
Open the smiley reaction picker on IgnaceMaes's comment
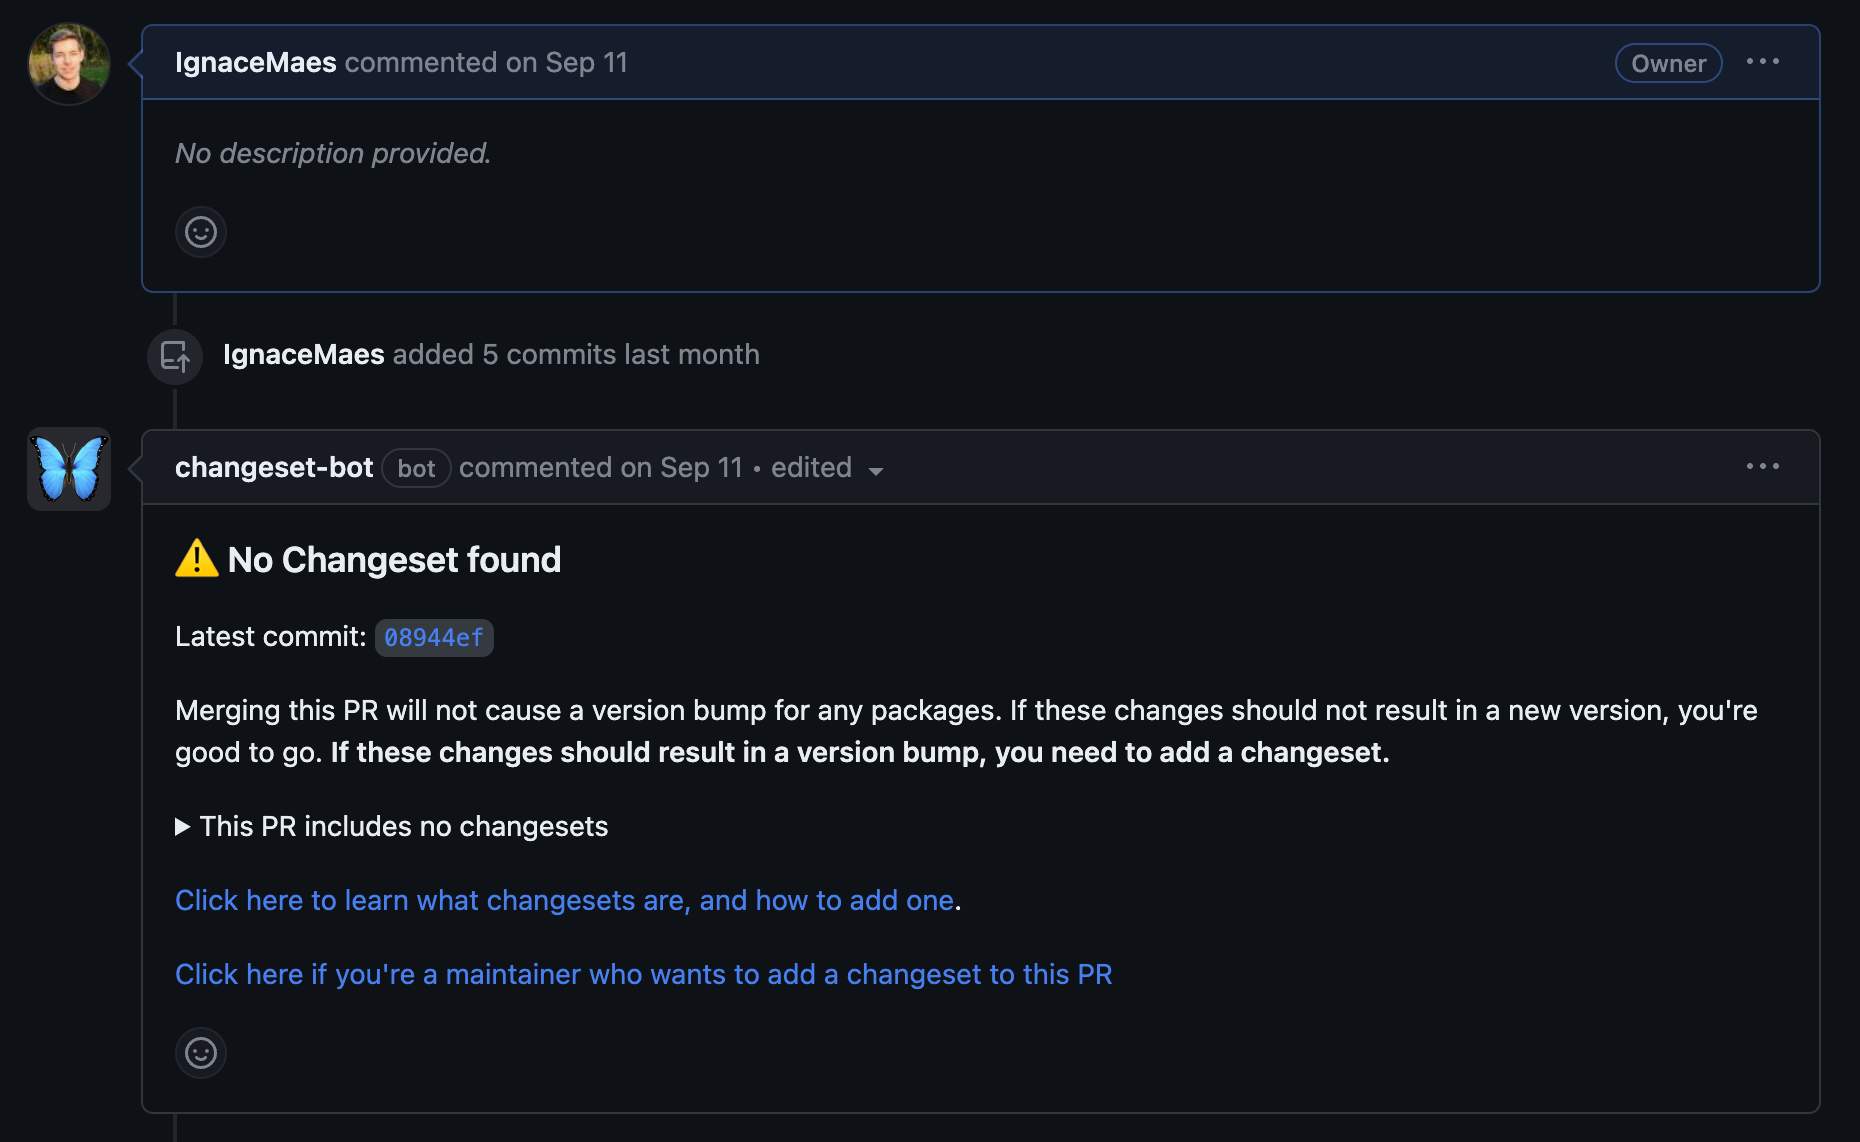tap(200, 231)
